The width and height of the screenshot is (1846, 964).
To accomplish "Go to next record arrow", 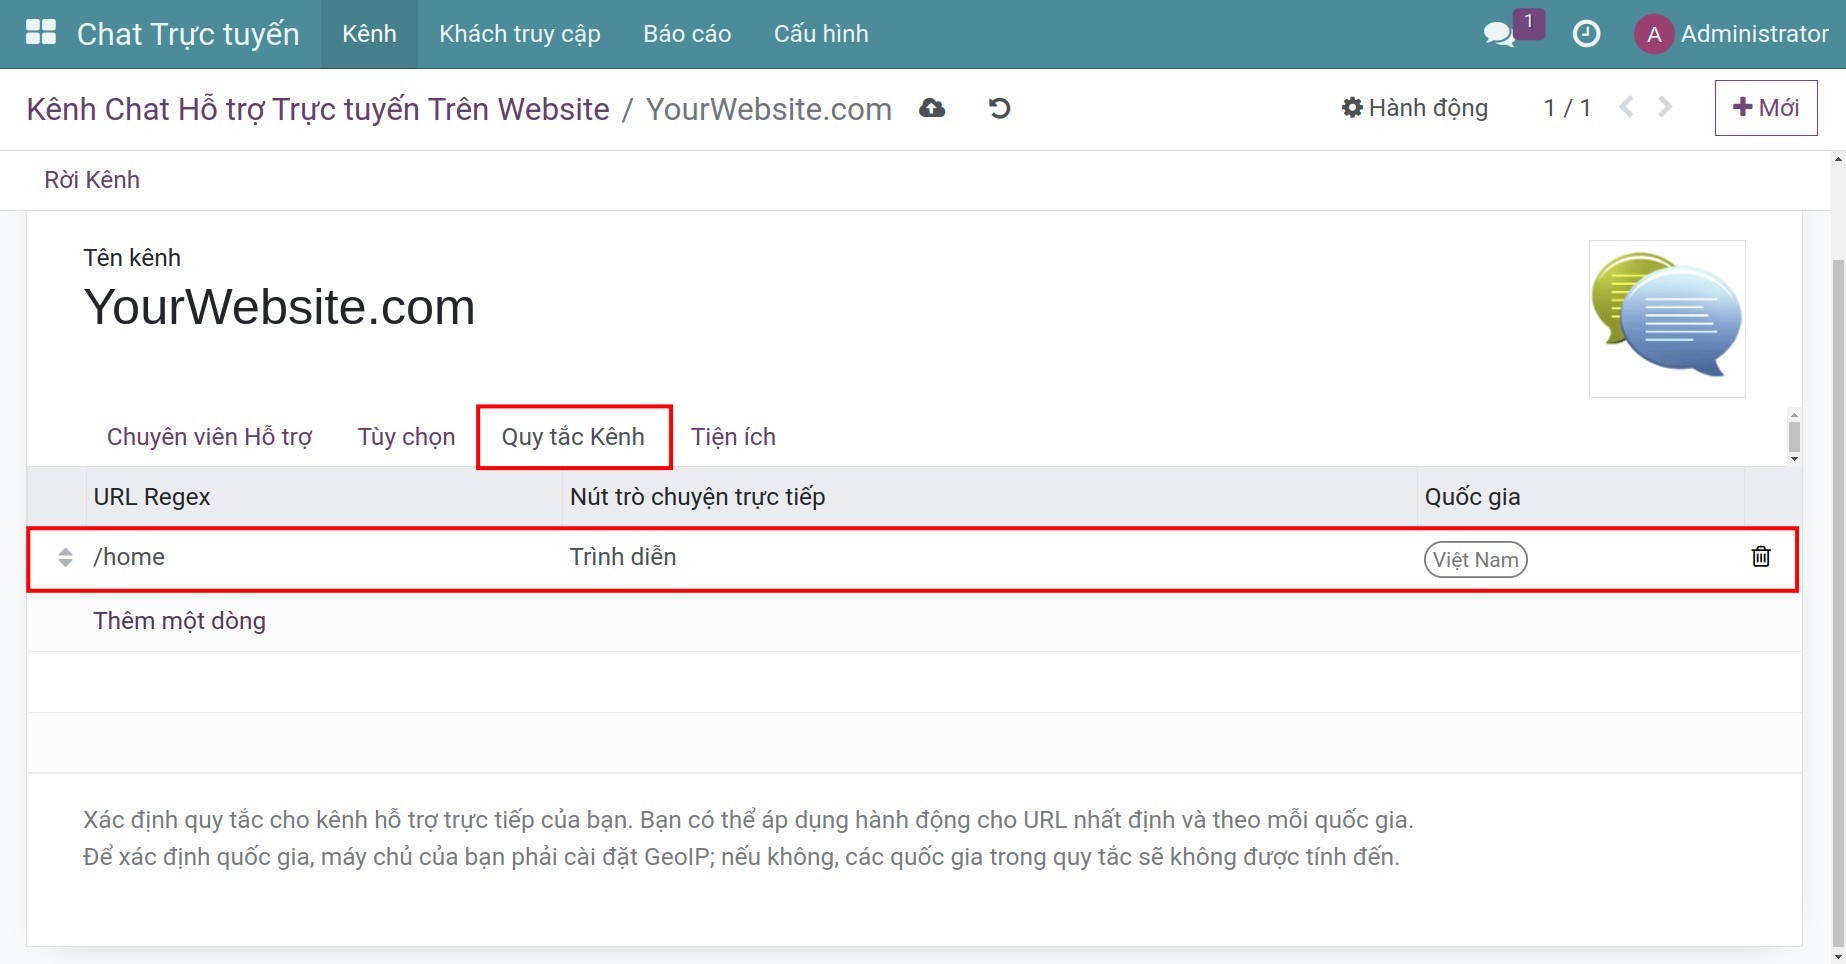I will (x=1665, y=107).
